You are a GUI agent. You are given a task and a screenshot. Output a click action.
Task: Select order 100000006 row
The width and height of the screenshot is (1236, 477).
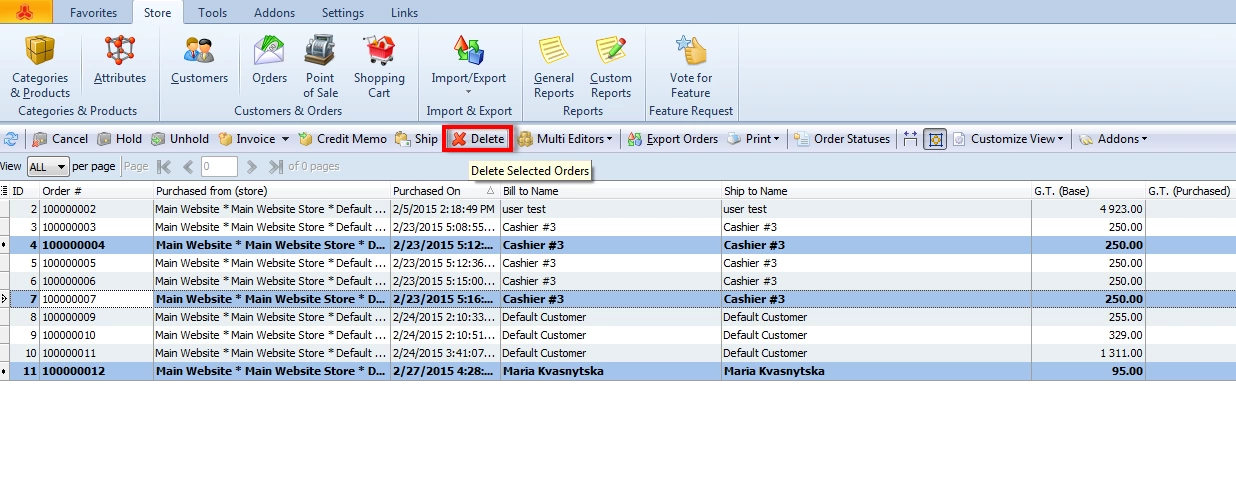618,281
